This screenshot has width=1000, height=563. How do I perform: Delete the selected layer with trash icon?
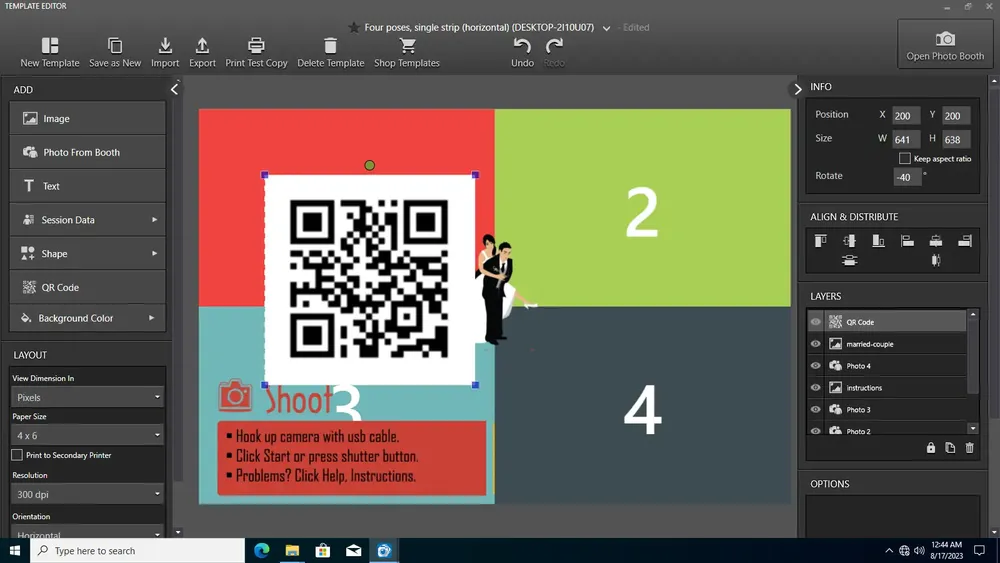point(969,448)
